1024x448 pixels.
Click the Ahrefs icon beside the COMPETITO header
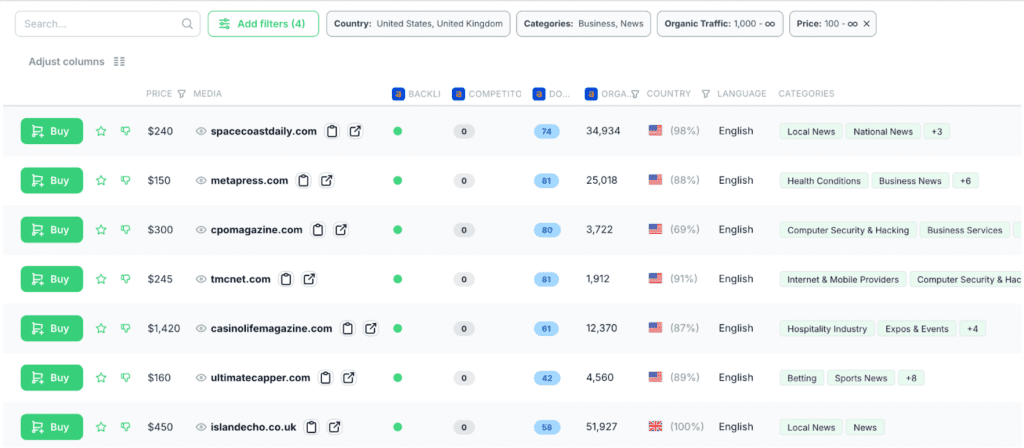458,94
